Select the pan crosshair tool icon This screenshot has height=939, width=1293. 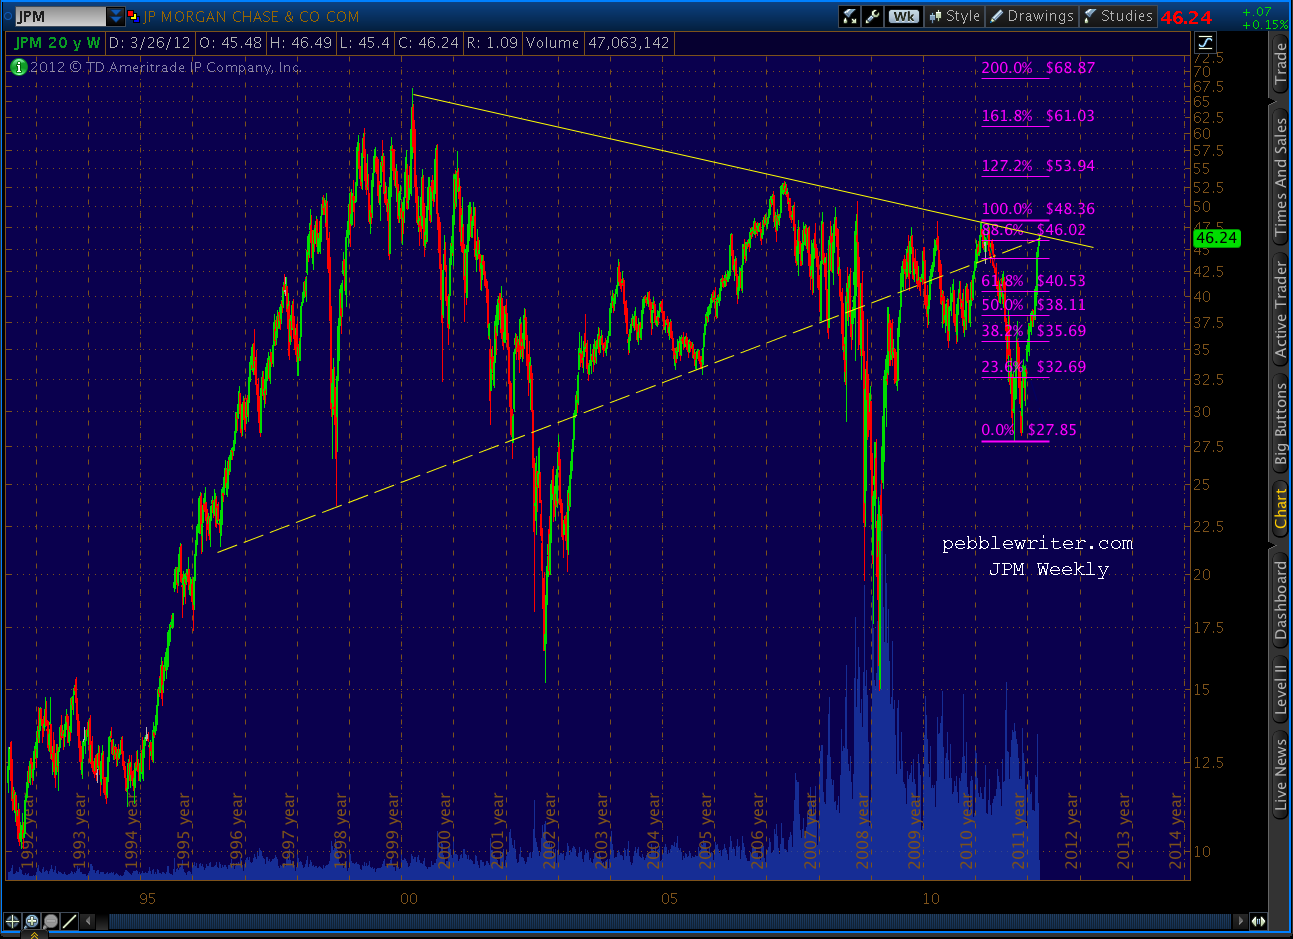(12, 921)
